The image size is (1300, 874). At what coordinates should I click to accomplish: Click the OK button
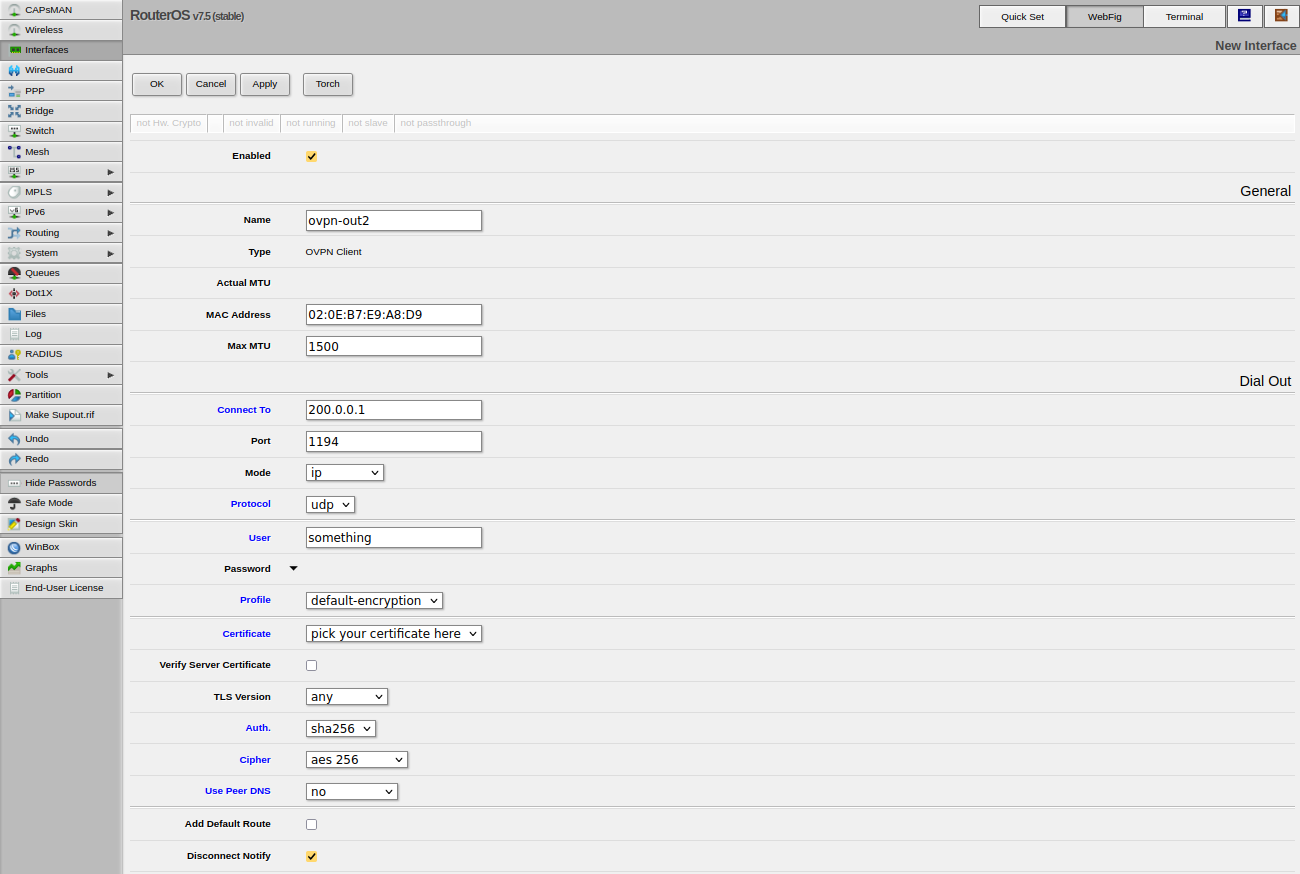tap(157, 84)
